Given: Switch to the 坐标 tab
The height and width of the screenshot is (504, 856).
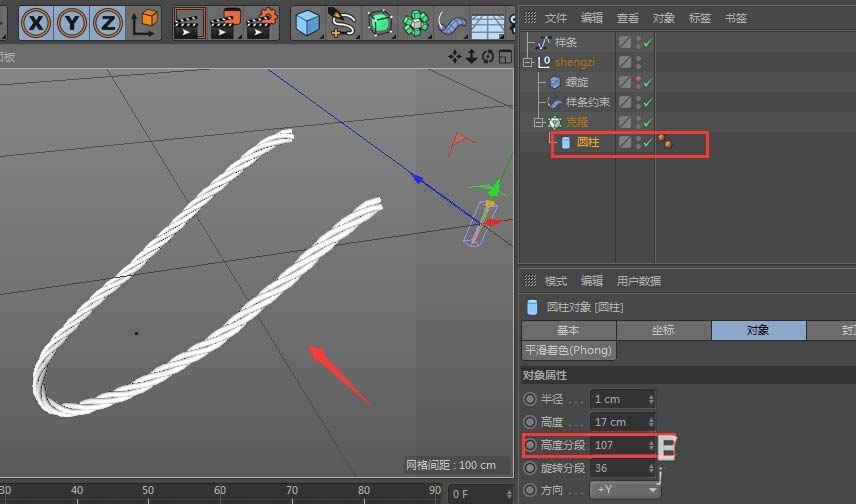Looking at the screenshot, I should [661, 330].
